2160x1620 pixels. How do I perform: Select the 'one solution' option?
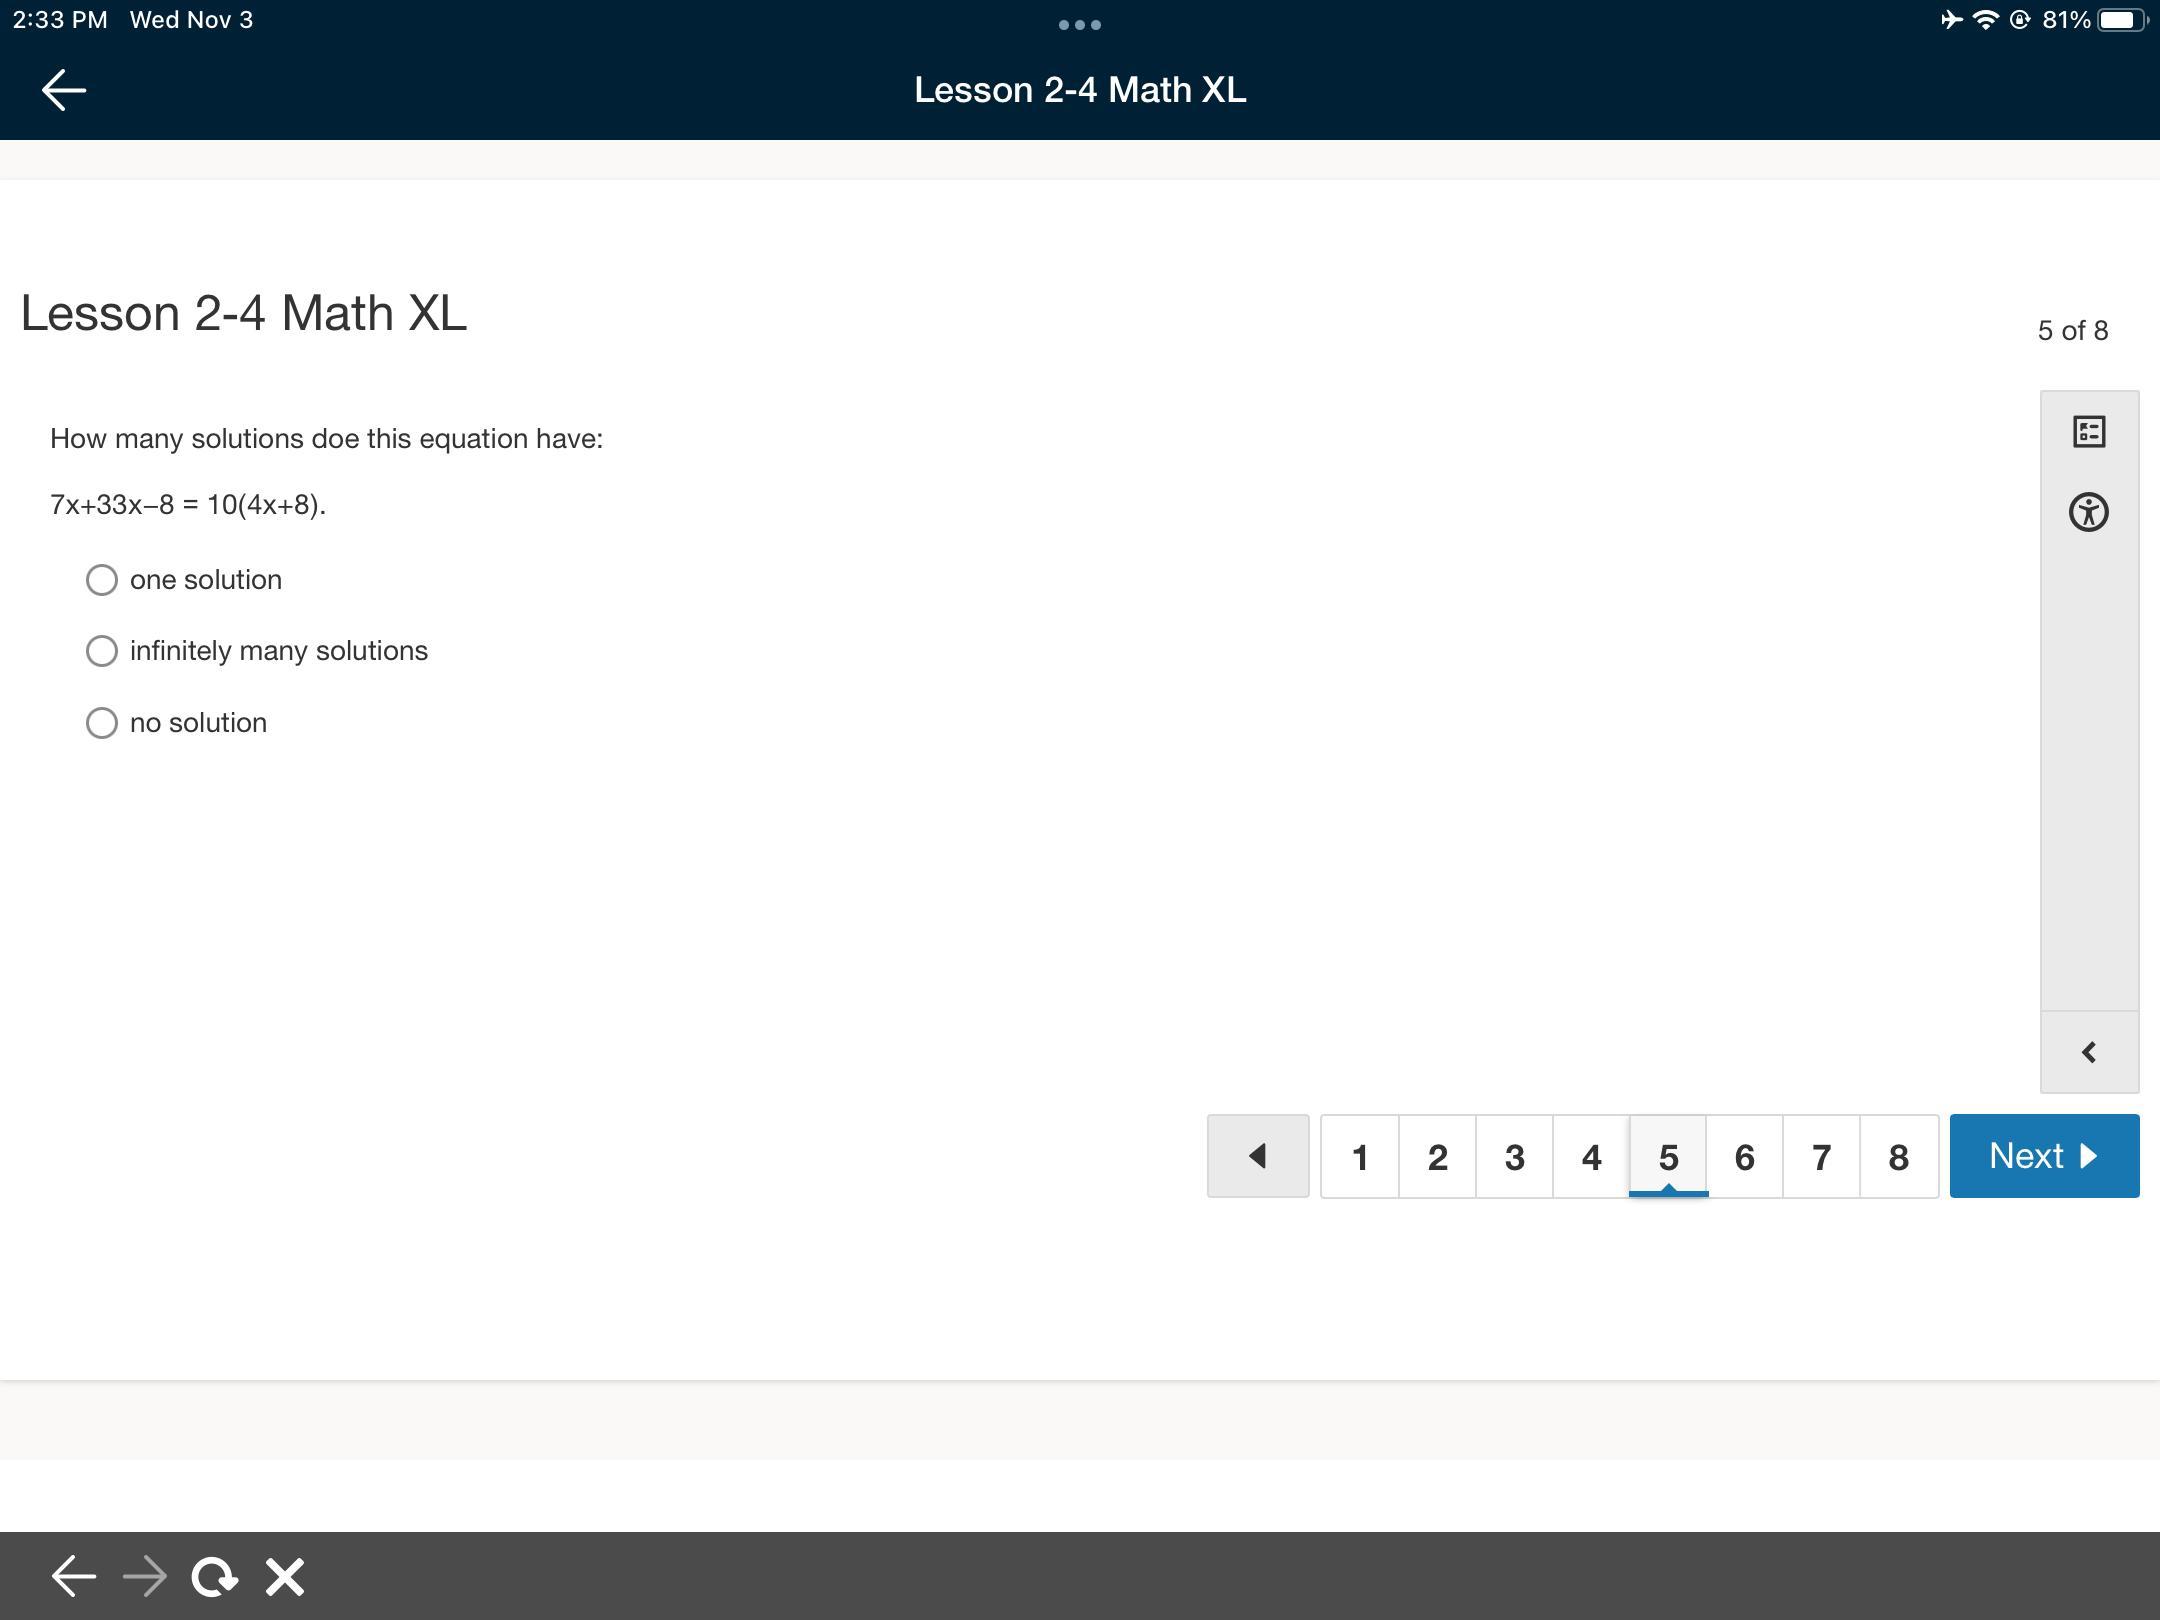coord(102,580)
